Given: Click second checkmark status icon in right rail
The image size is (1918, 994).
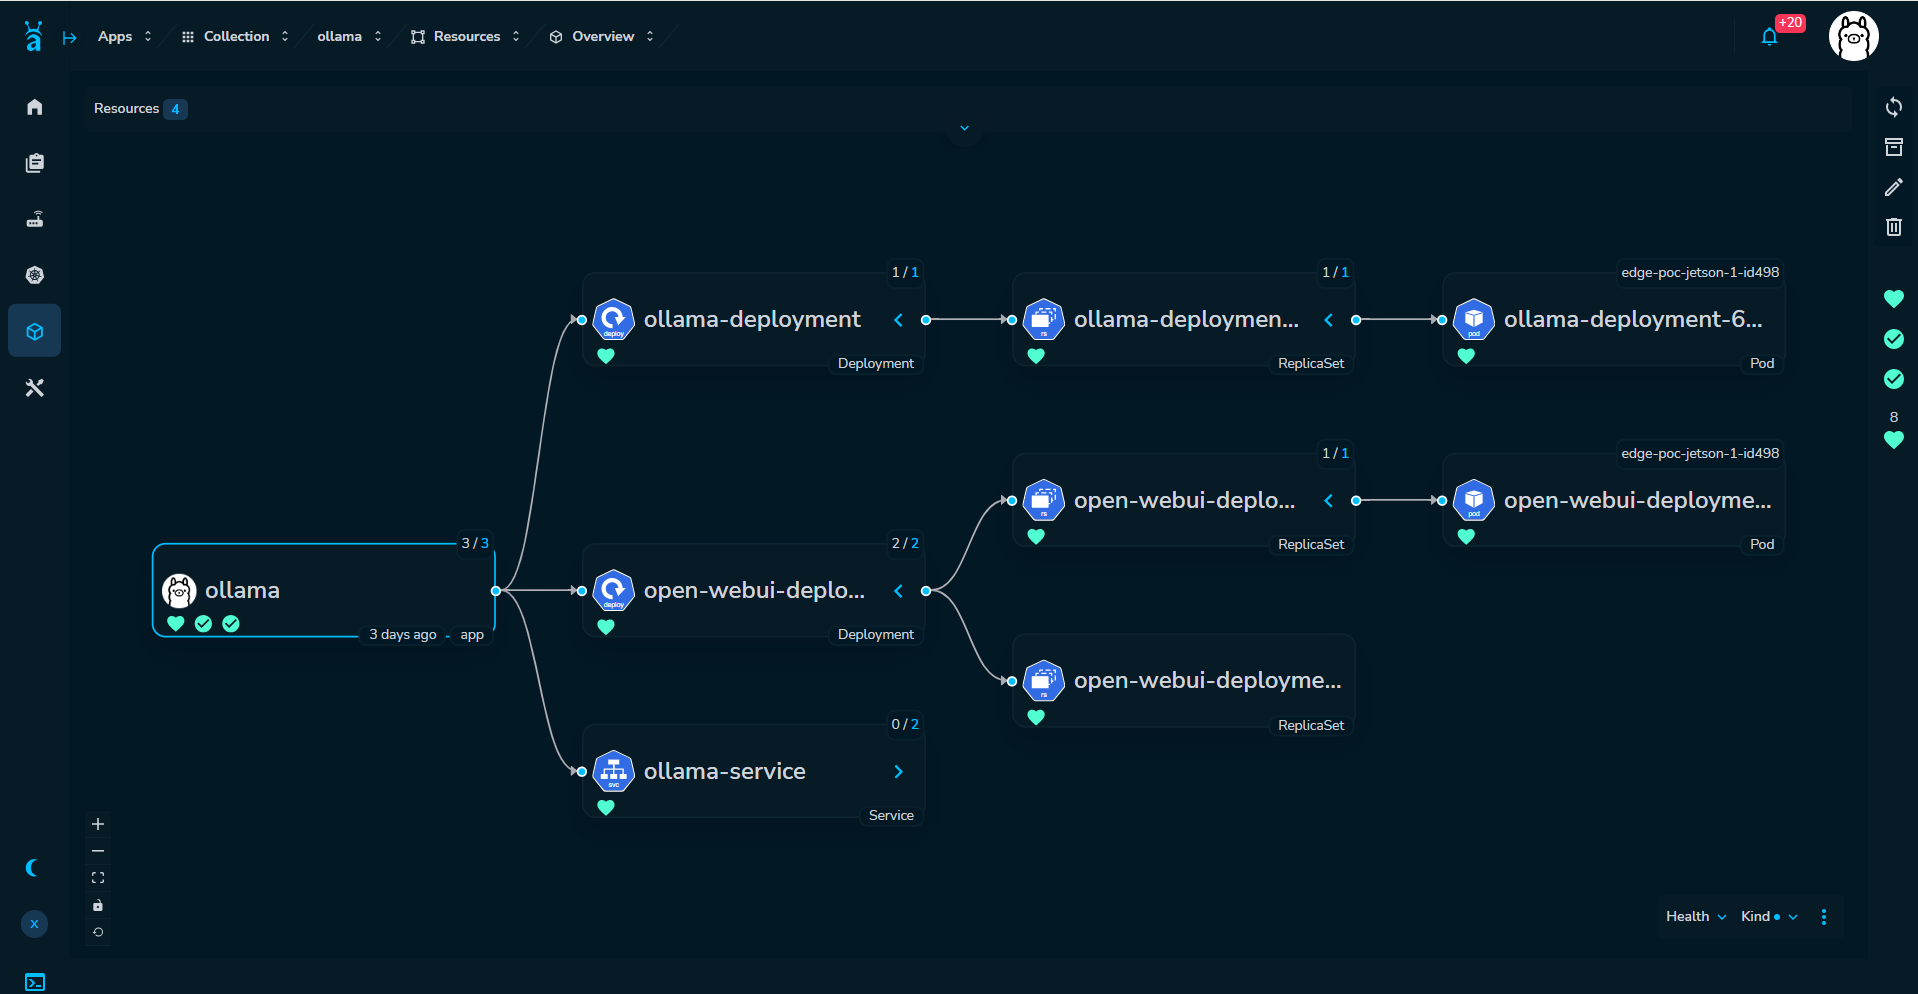Looking at the screenshot, I should click(x=1893, y=379).
